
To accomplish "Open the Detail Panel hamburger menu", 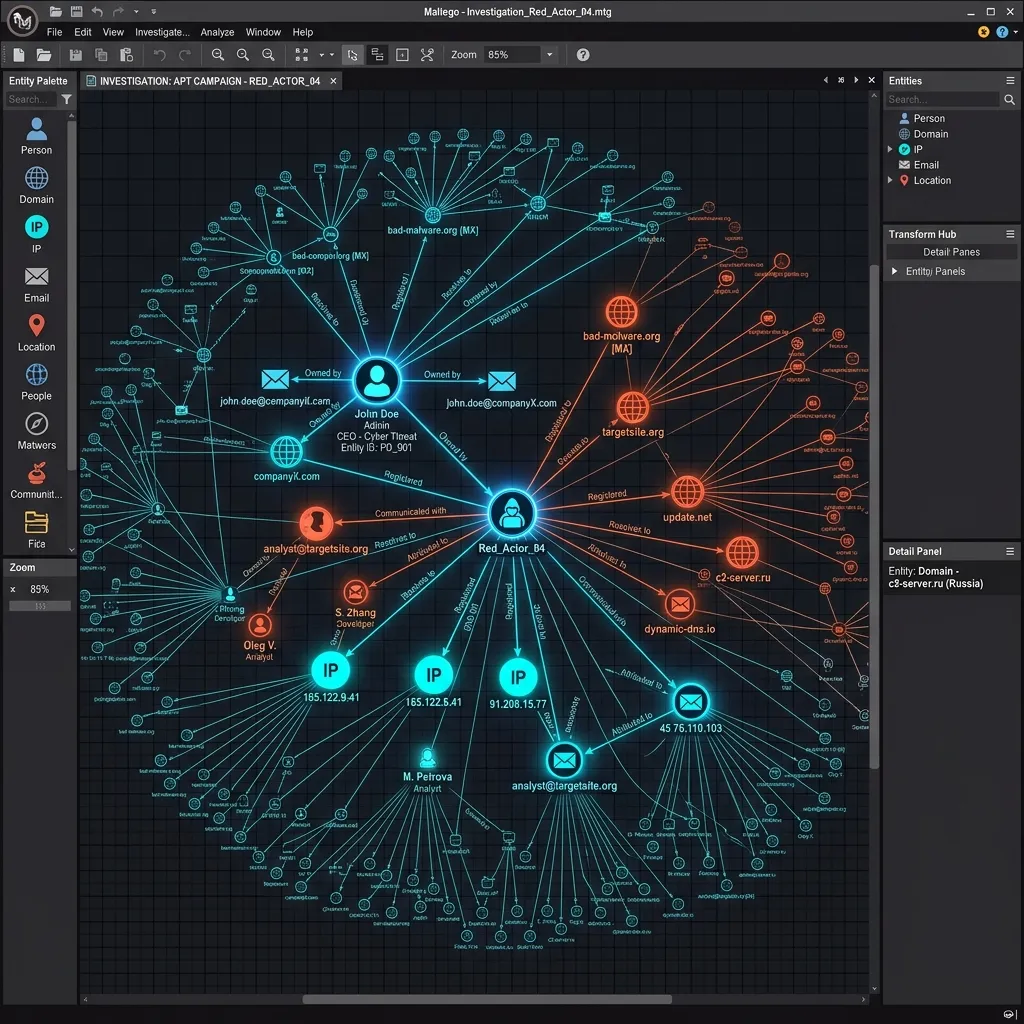I will (1010, 551).
